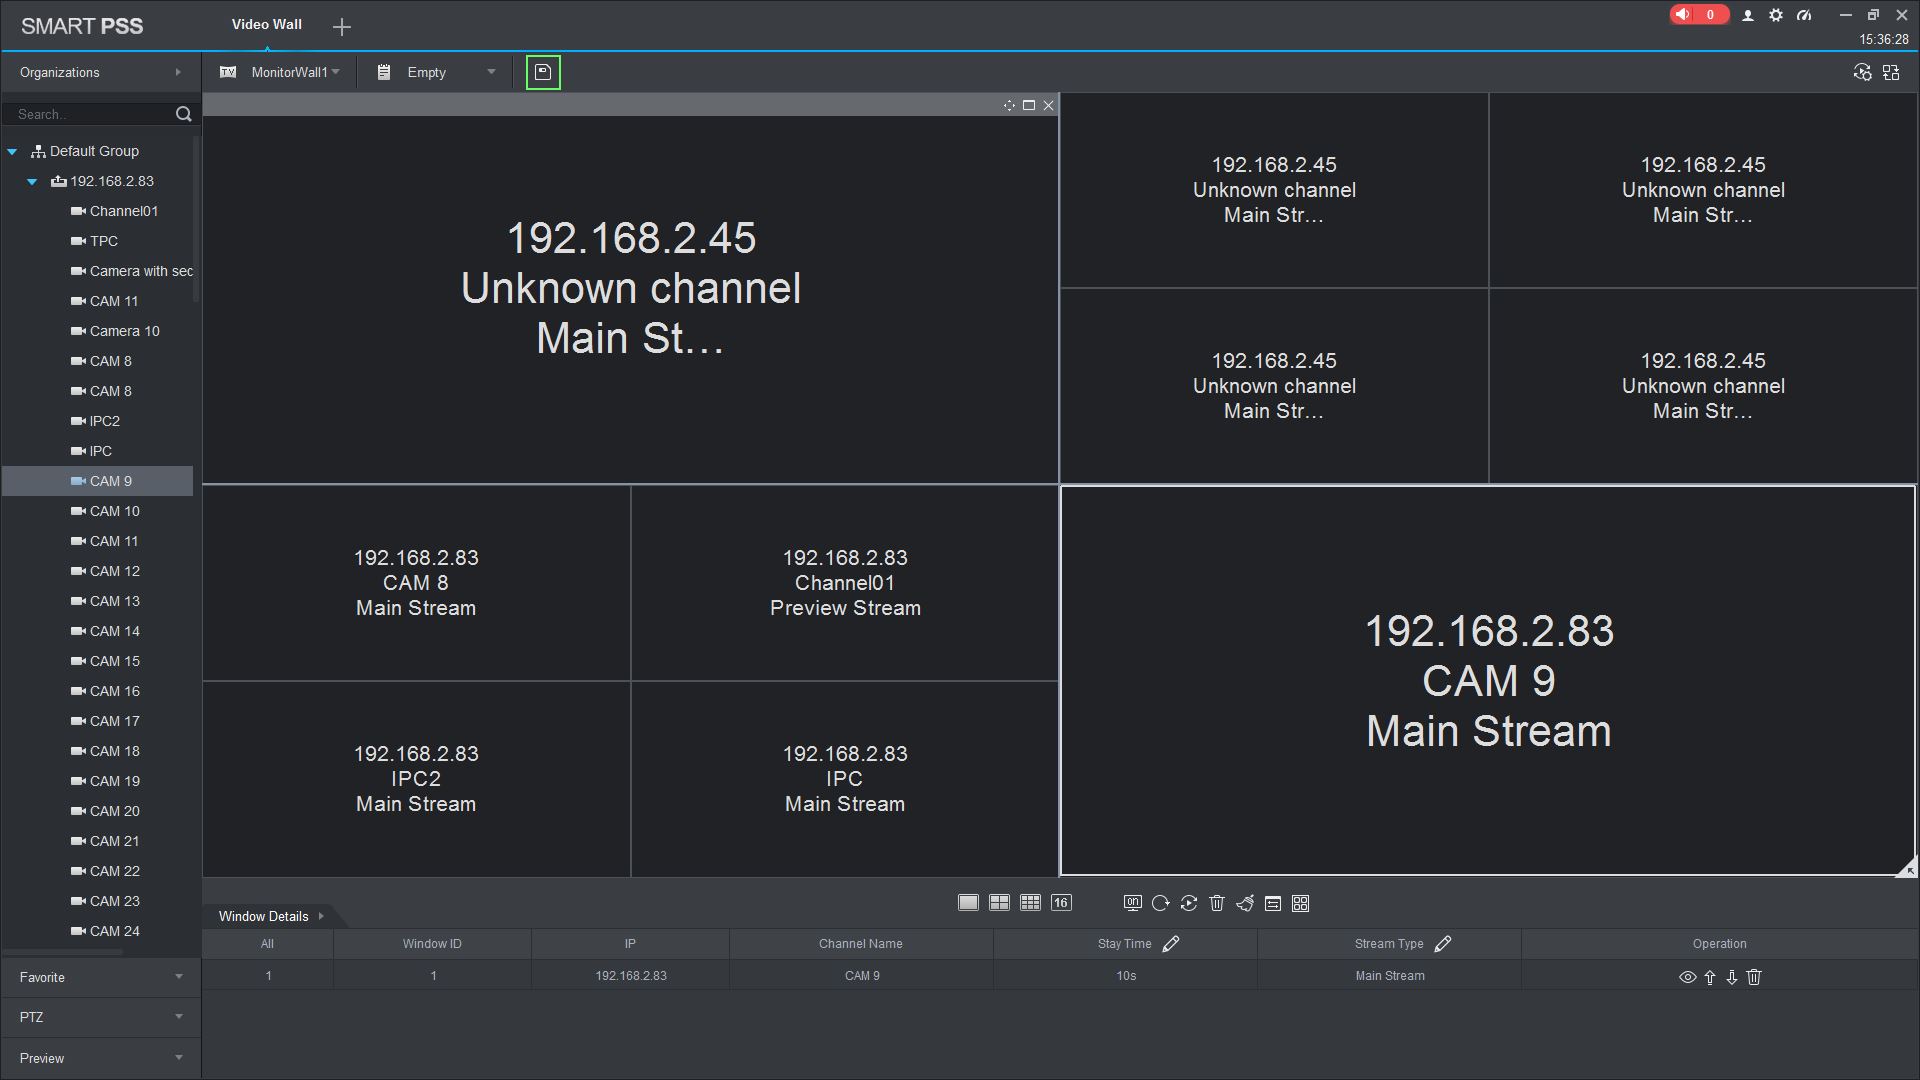The height and width of the screenshot is (1080, 1920).
Task: Collapse the Default Group tree node
Action: [x=12, y=152]
